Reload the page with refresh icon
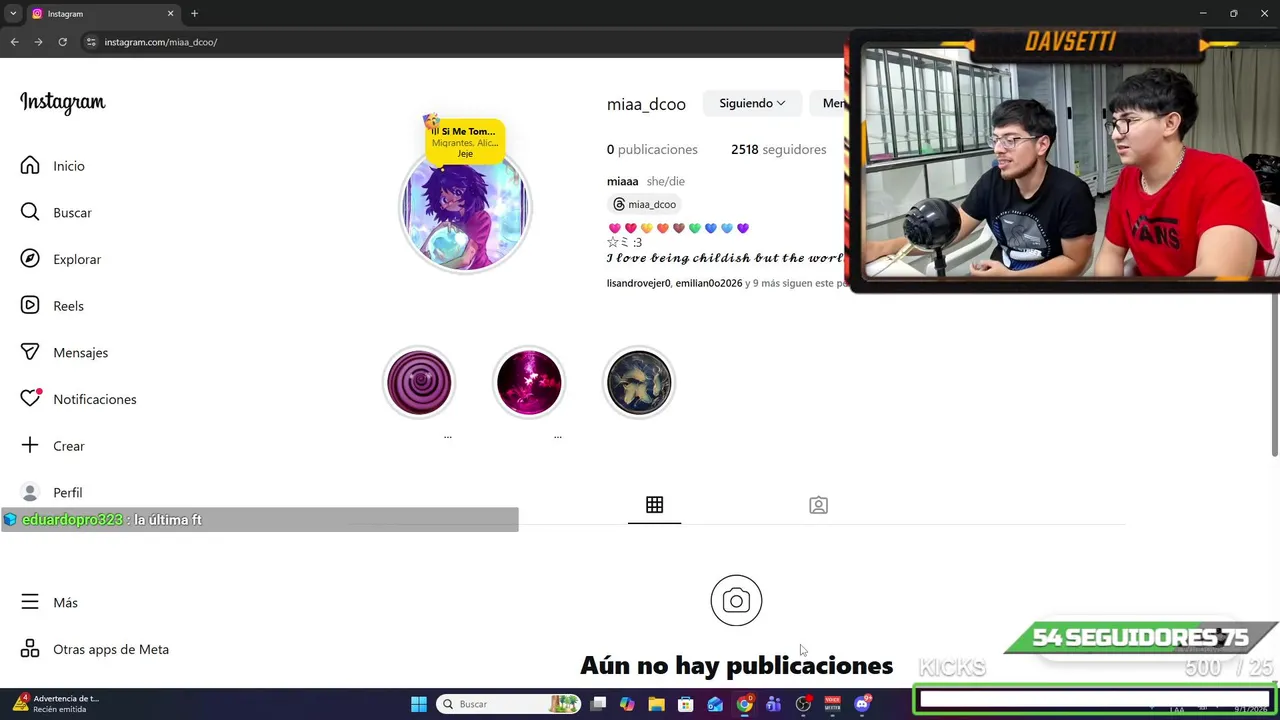1280x720 pixels. (62, 42)
